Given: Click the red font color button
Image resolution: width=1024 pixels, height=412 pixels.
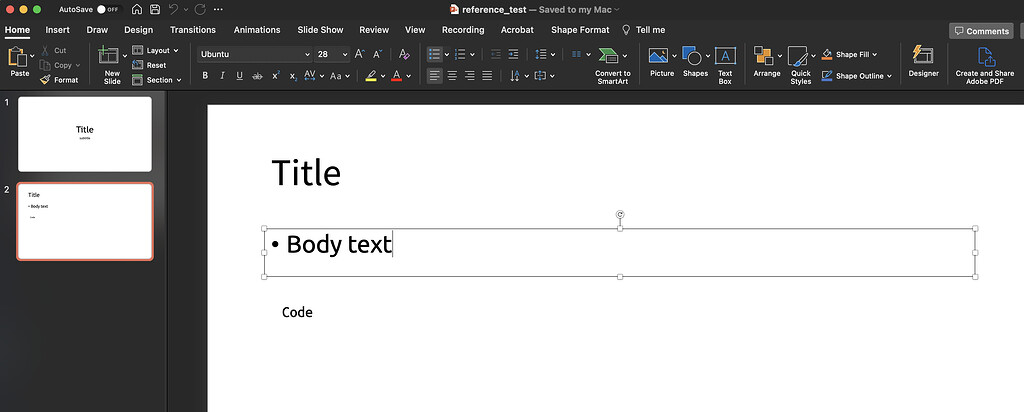Looking at the screenshot, I should 396,76.
